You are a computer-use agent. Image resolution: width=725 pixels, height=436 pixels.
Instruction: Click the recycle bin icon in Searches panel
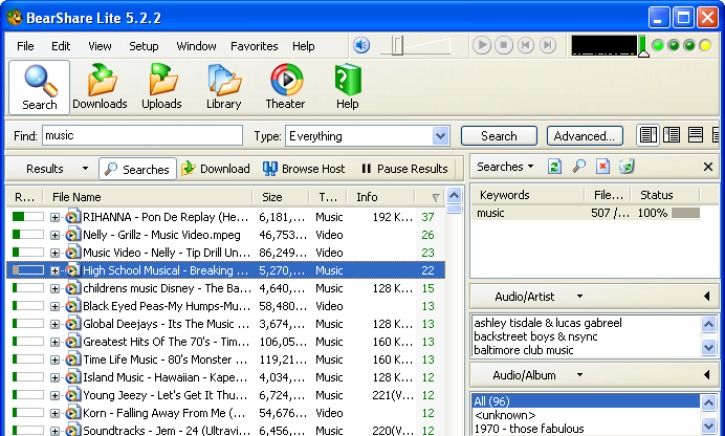click(x=627, y=166)
